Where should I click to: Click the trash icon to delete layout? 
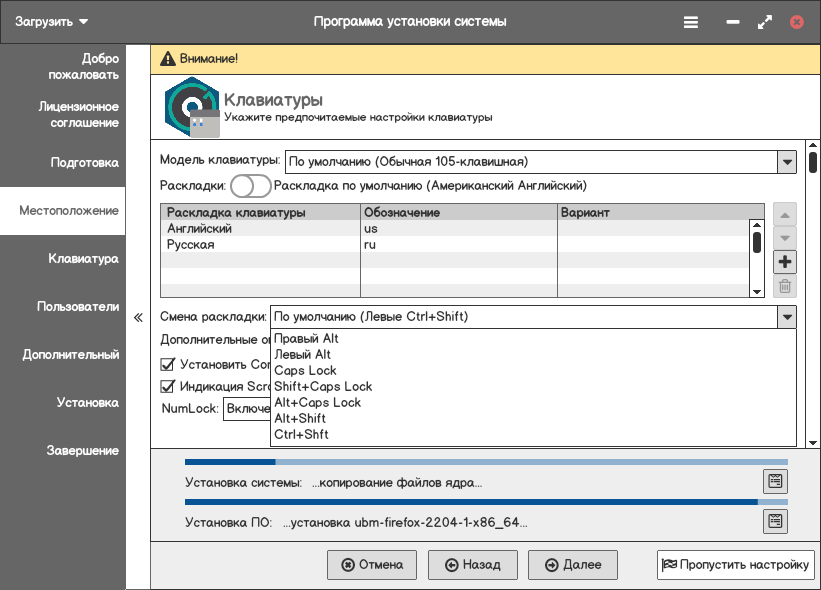point(785,287)
